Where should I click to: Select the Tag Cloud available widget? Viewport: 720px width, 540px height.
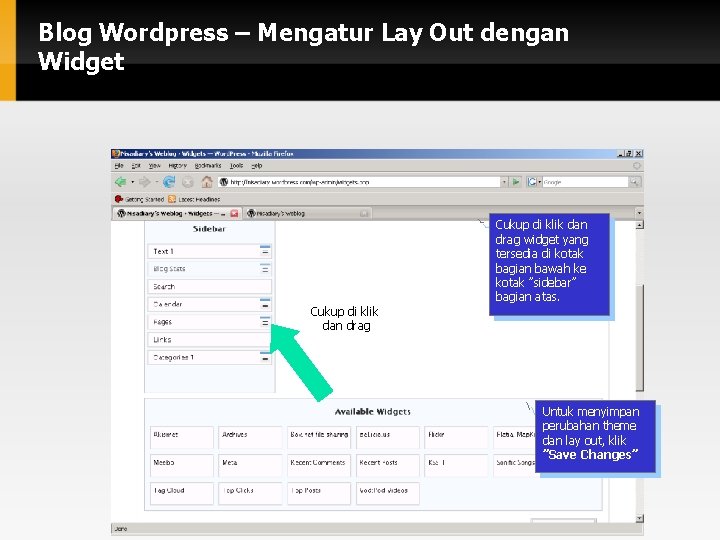click(x=182, y=493)
